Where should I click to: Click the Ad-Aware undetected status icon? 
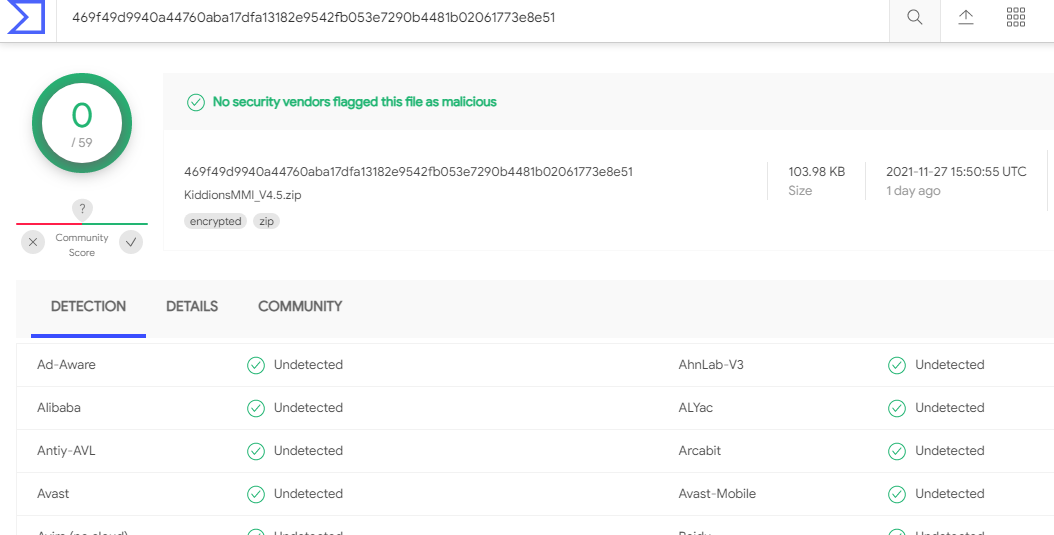point(256,365)
